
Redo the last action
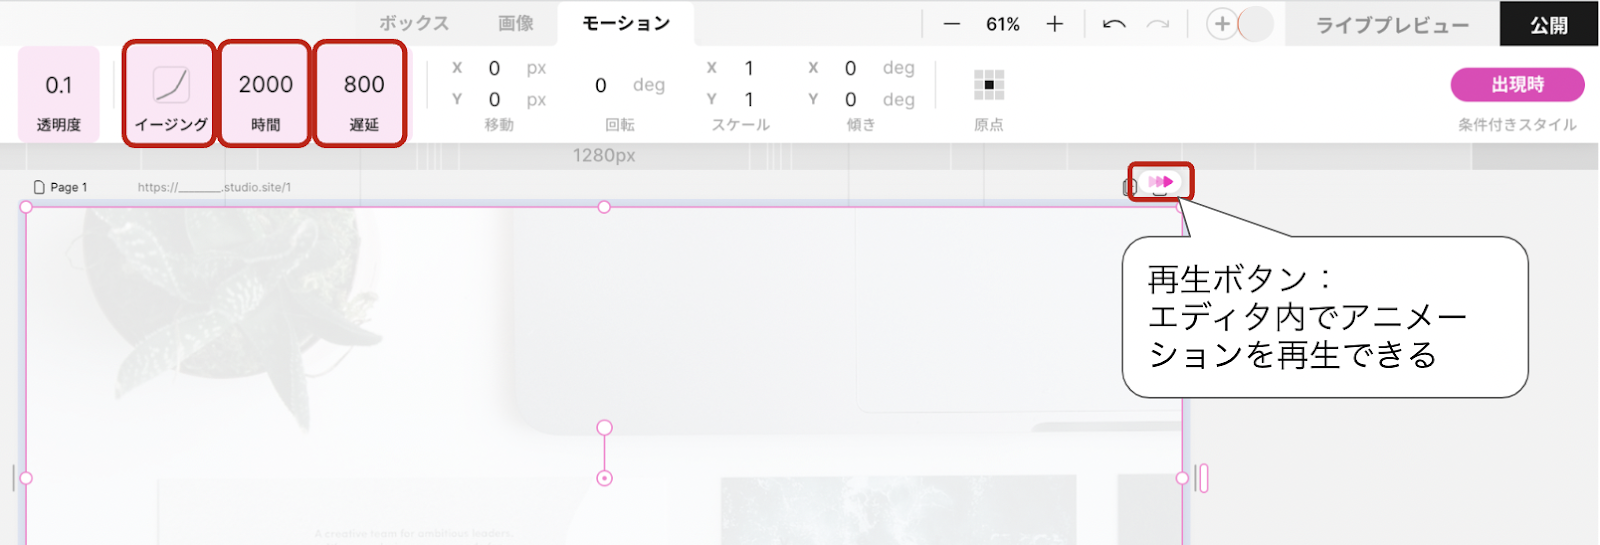1158,24
